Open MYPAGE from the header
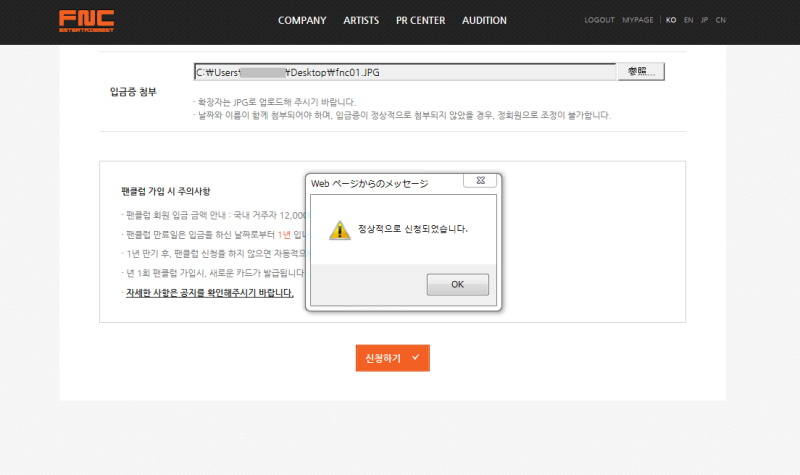The height and width of the screenshot is (475, 800). pyautogui.click(x=638, y=20)
